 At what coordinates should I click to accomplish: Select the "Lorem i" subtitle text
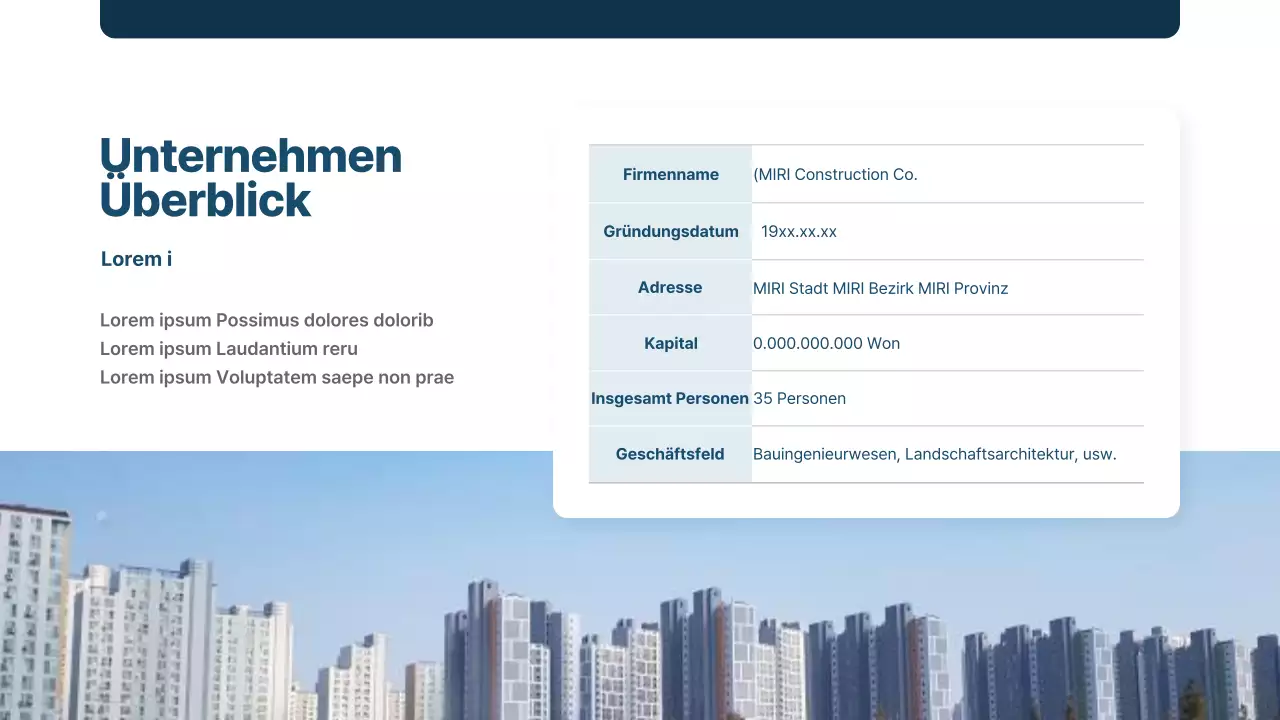[x=136, y=258]
